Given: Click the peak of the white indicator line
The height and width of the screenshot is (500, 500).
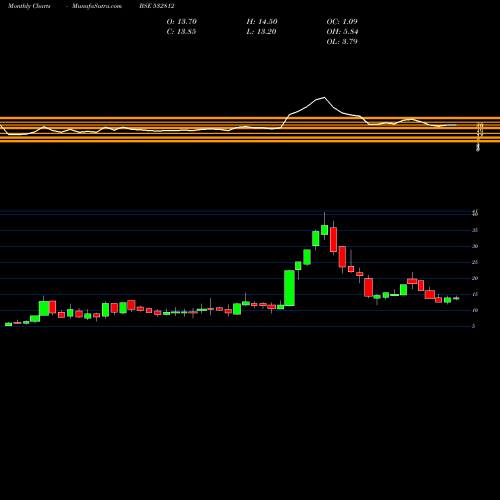Looking at the screenshot, I should click(x=324, y=97).
